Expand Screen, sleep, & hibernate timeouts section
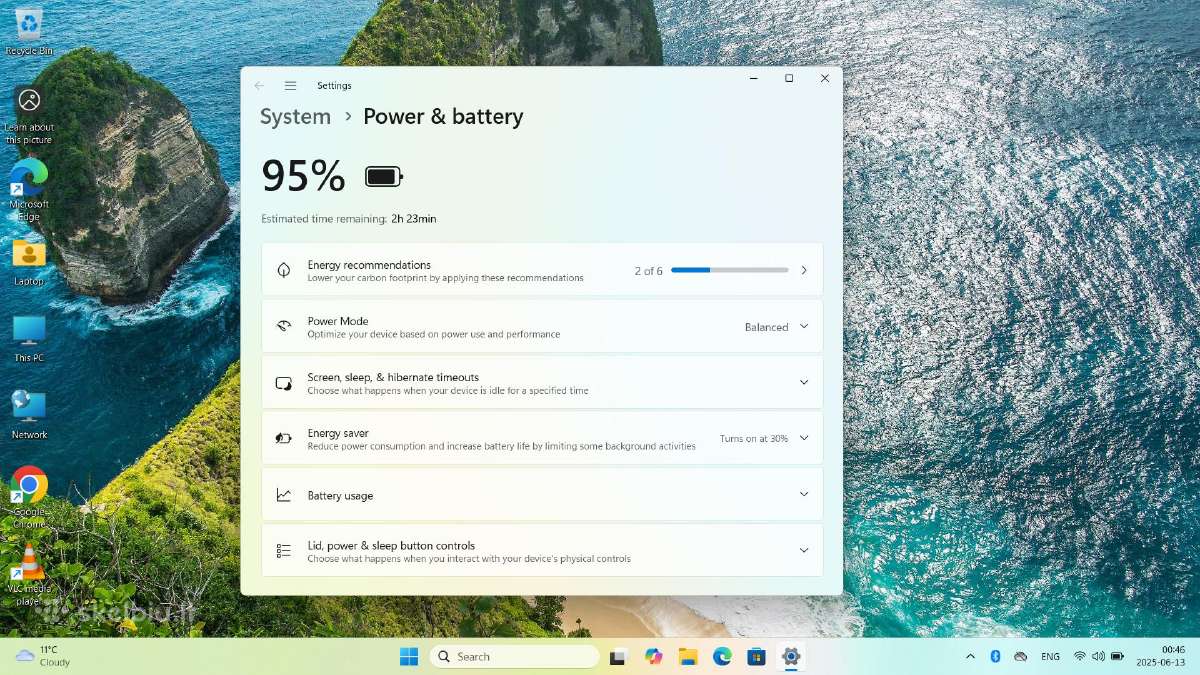The width and height of the screenshot is (1200, 675). tap(804, 383)
